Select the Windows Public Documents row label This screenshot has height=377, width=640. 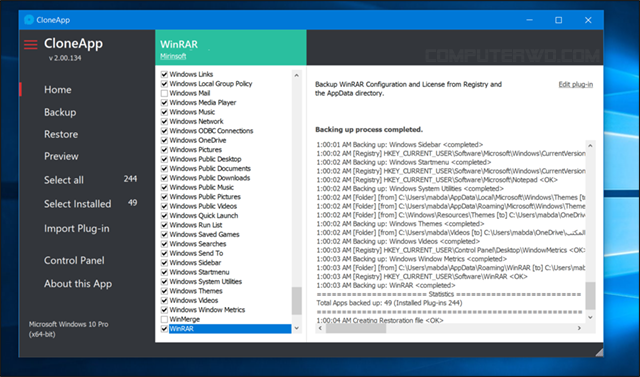[210, 169]
